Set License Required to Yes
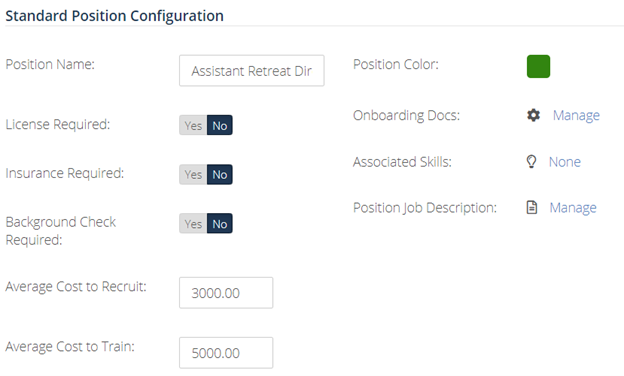624x376 pixels. coord(193,125)
